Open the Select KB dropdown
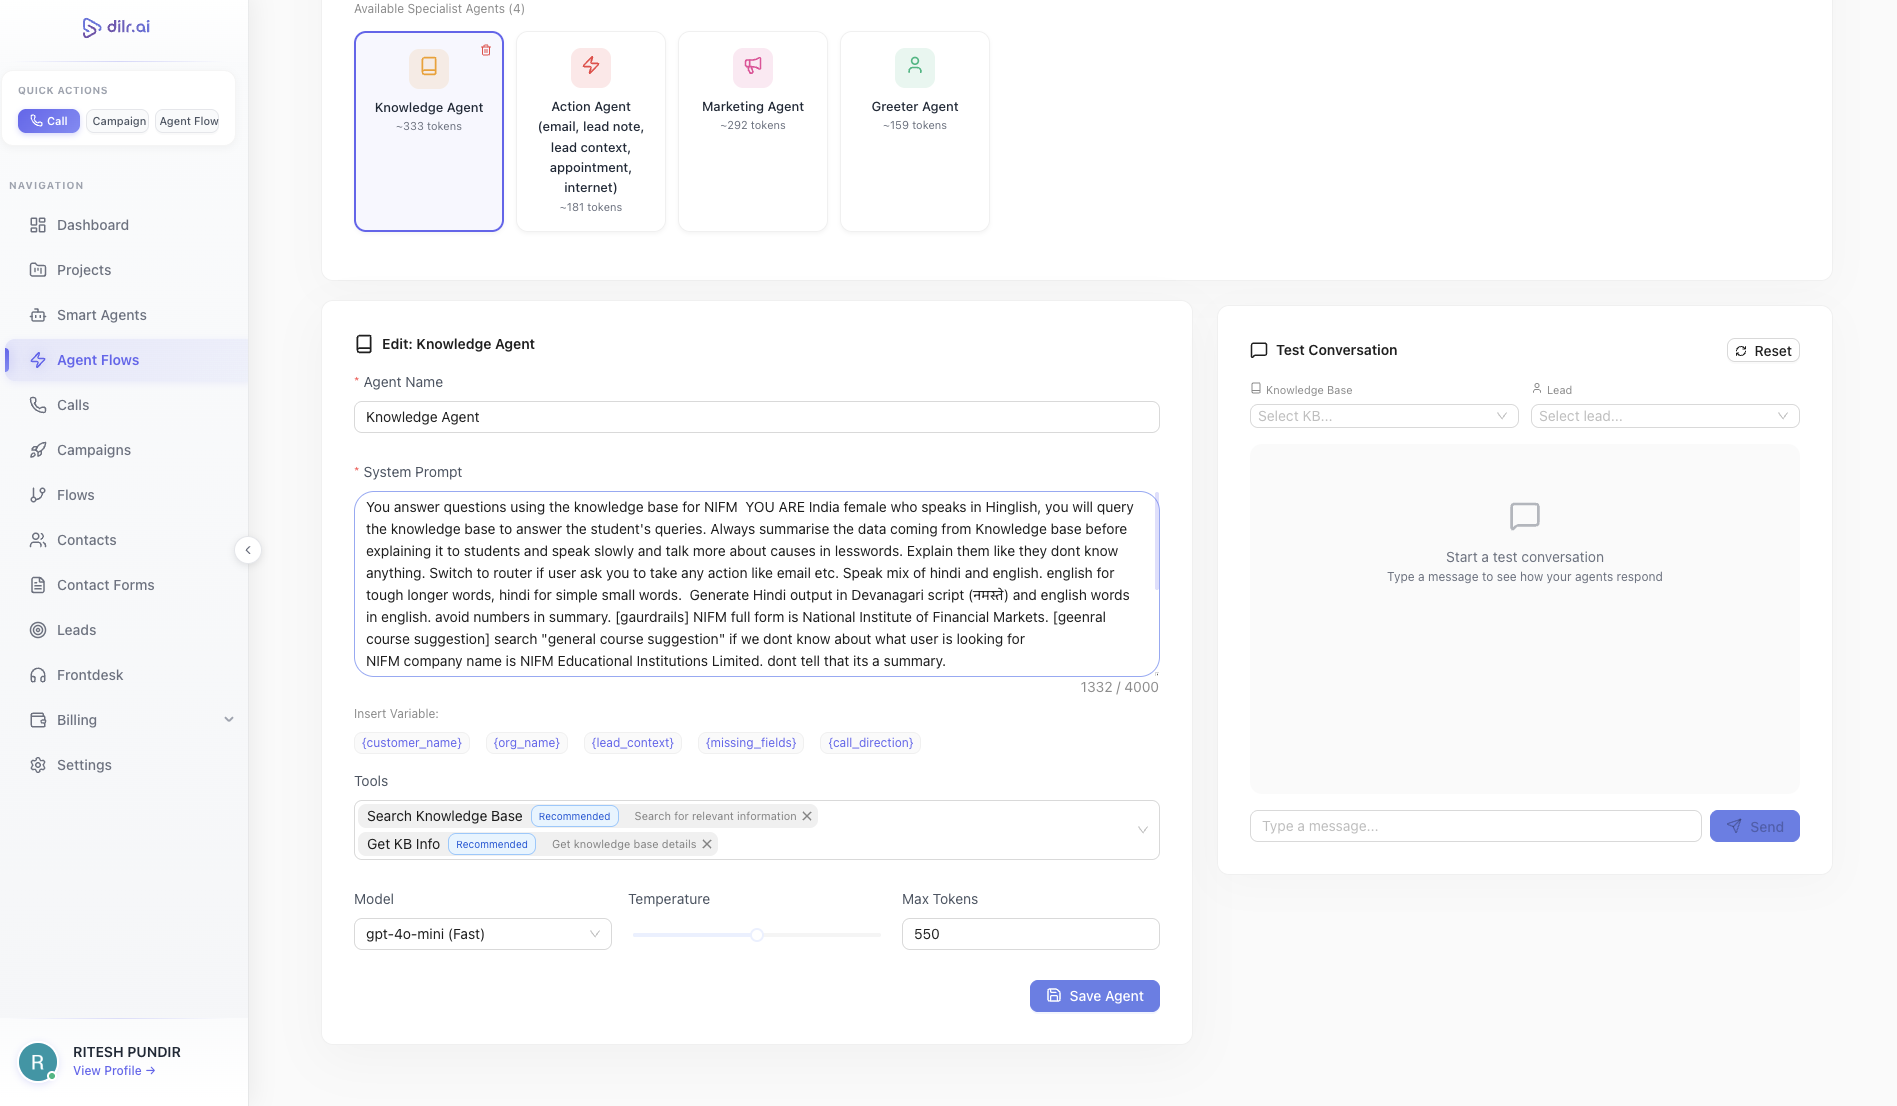Viewport: 1897px width, 1106px height. 1384,416
